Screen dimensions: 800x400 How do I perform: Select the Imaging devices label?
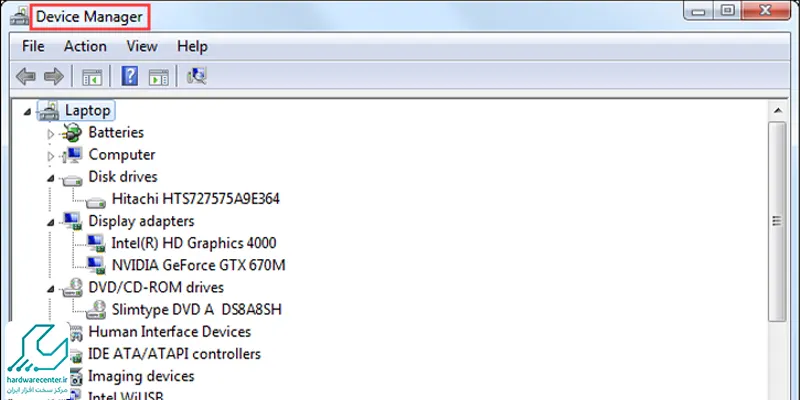point(141,376)
